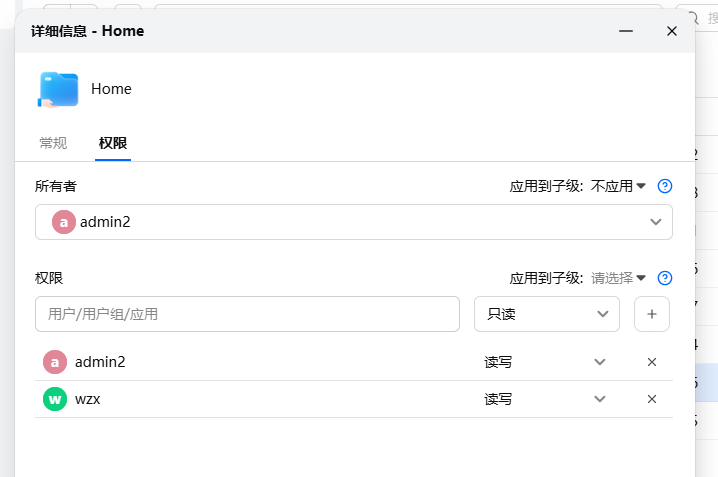Image resolution: width=718 pixels, height=477 pixels.
Task: Focus the 用户/用户组/应用 input field
Action: (x=247, y=314)
